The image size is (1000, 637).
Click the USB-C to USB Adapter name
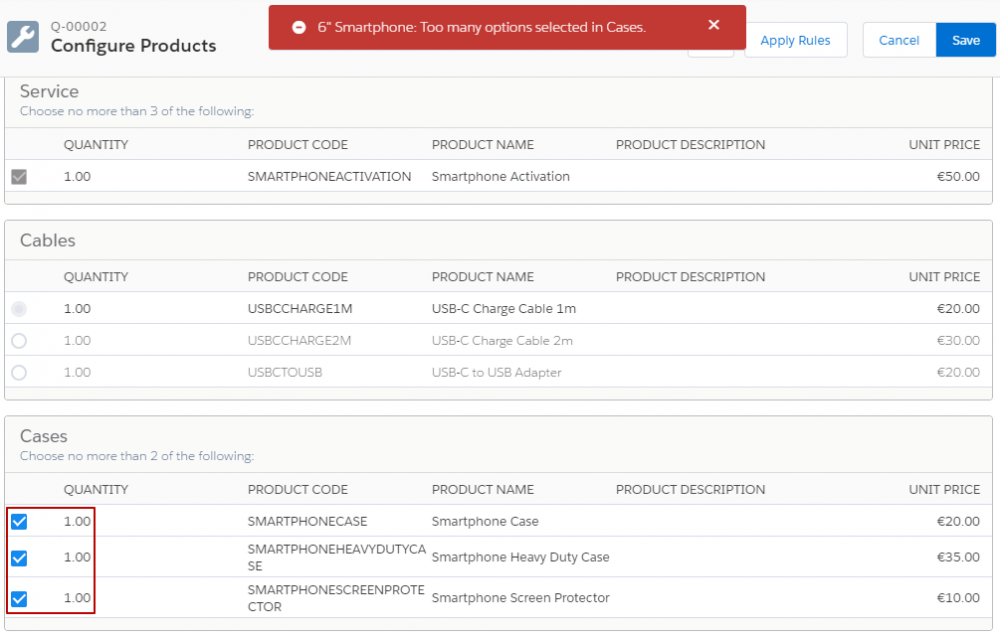pyautogui.click(x=496, y=372)
